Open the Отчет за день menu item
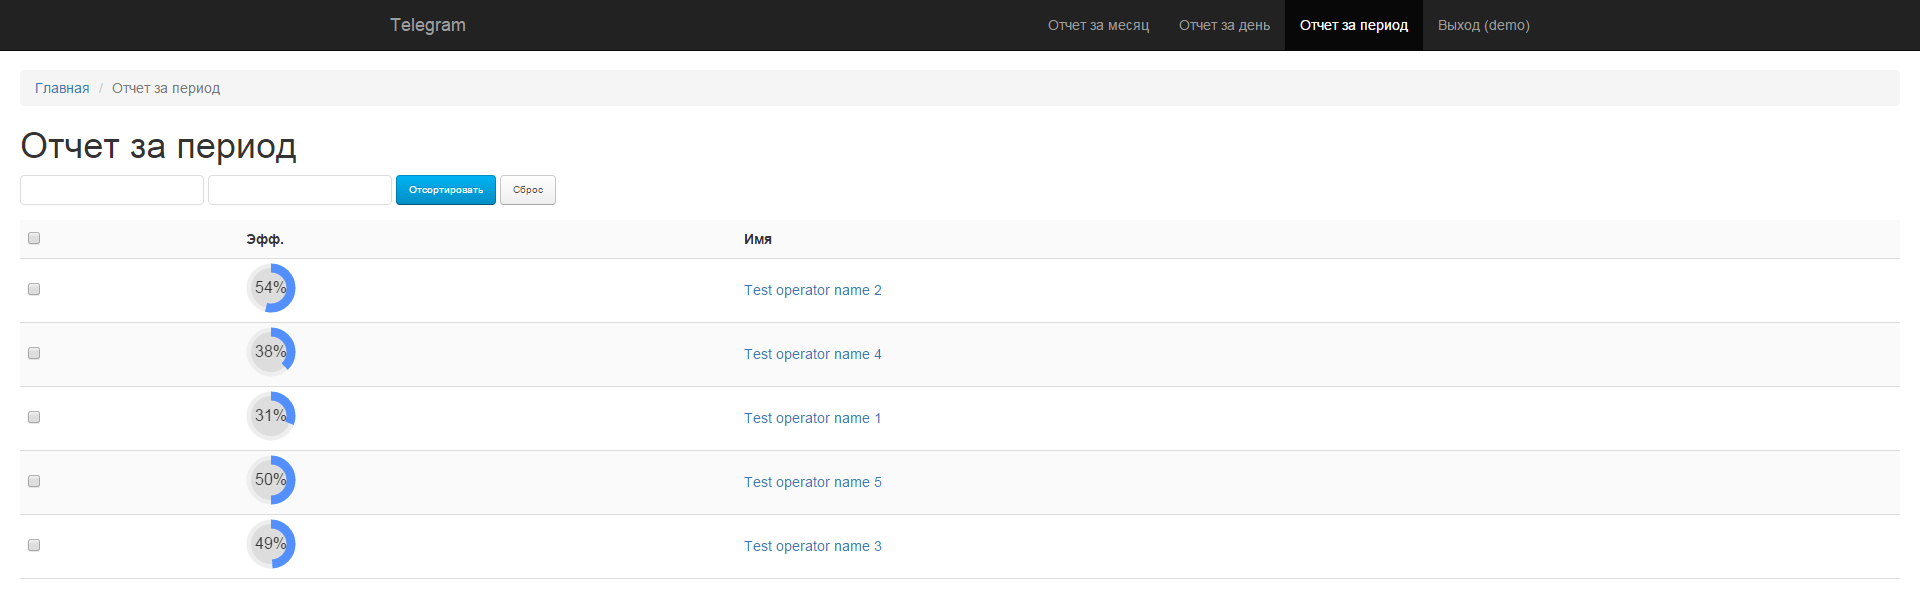Viewport: 1920px width, 600px height. click(1224, 25)
